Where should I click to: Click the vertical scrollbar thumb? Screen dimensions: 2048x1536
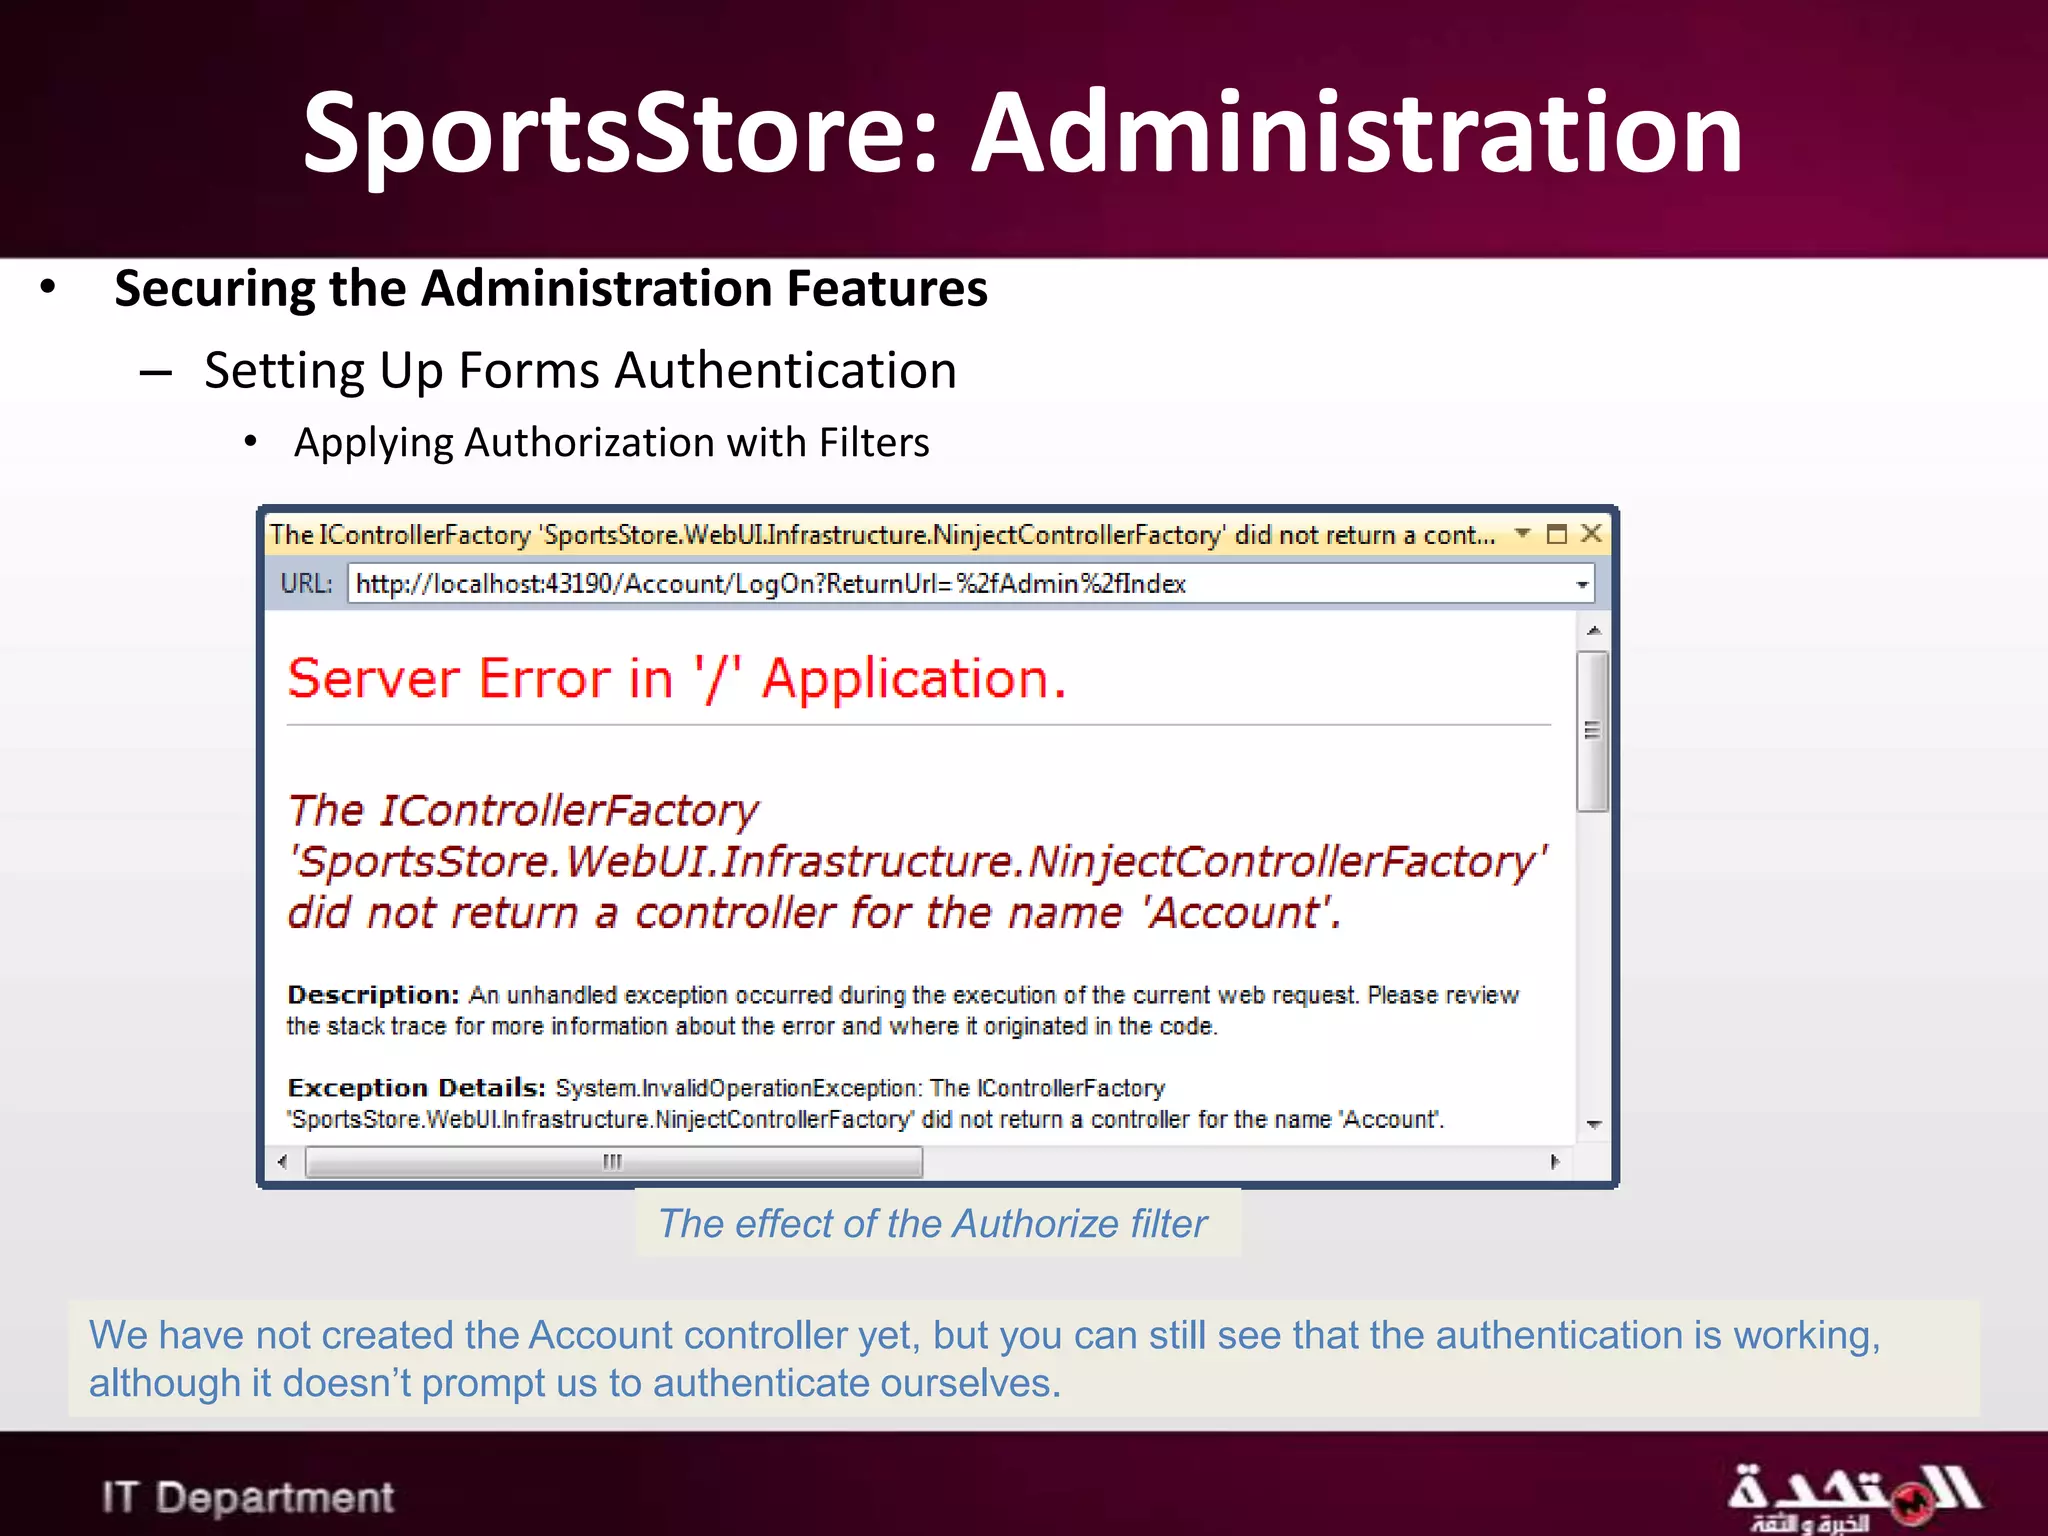click(x=1593, y=731)
